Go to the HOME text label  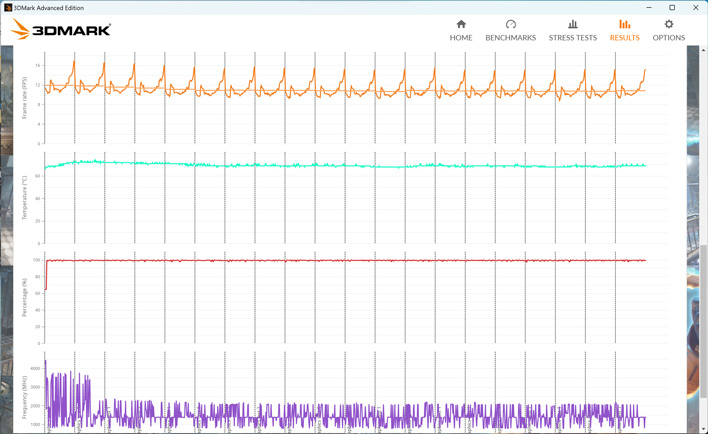tap(461, 38)
